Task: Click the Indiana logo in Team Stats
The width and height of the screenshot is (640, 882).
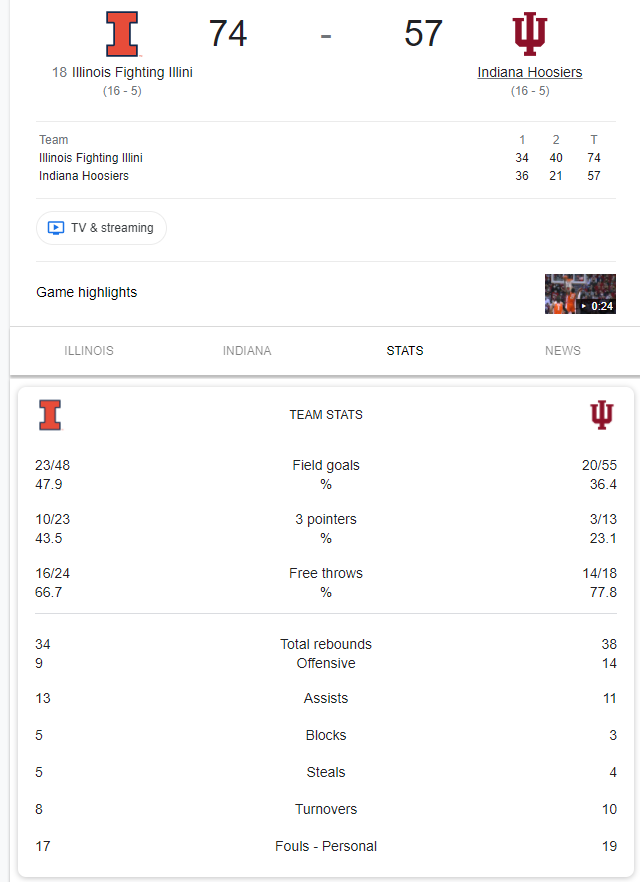Action: [601, 415]
